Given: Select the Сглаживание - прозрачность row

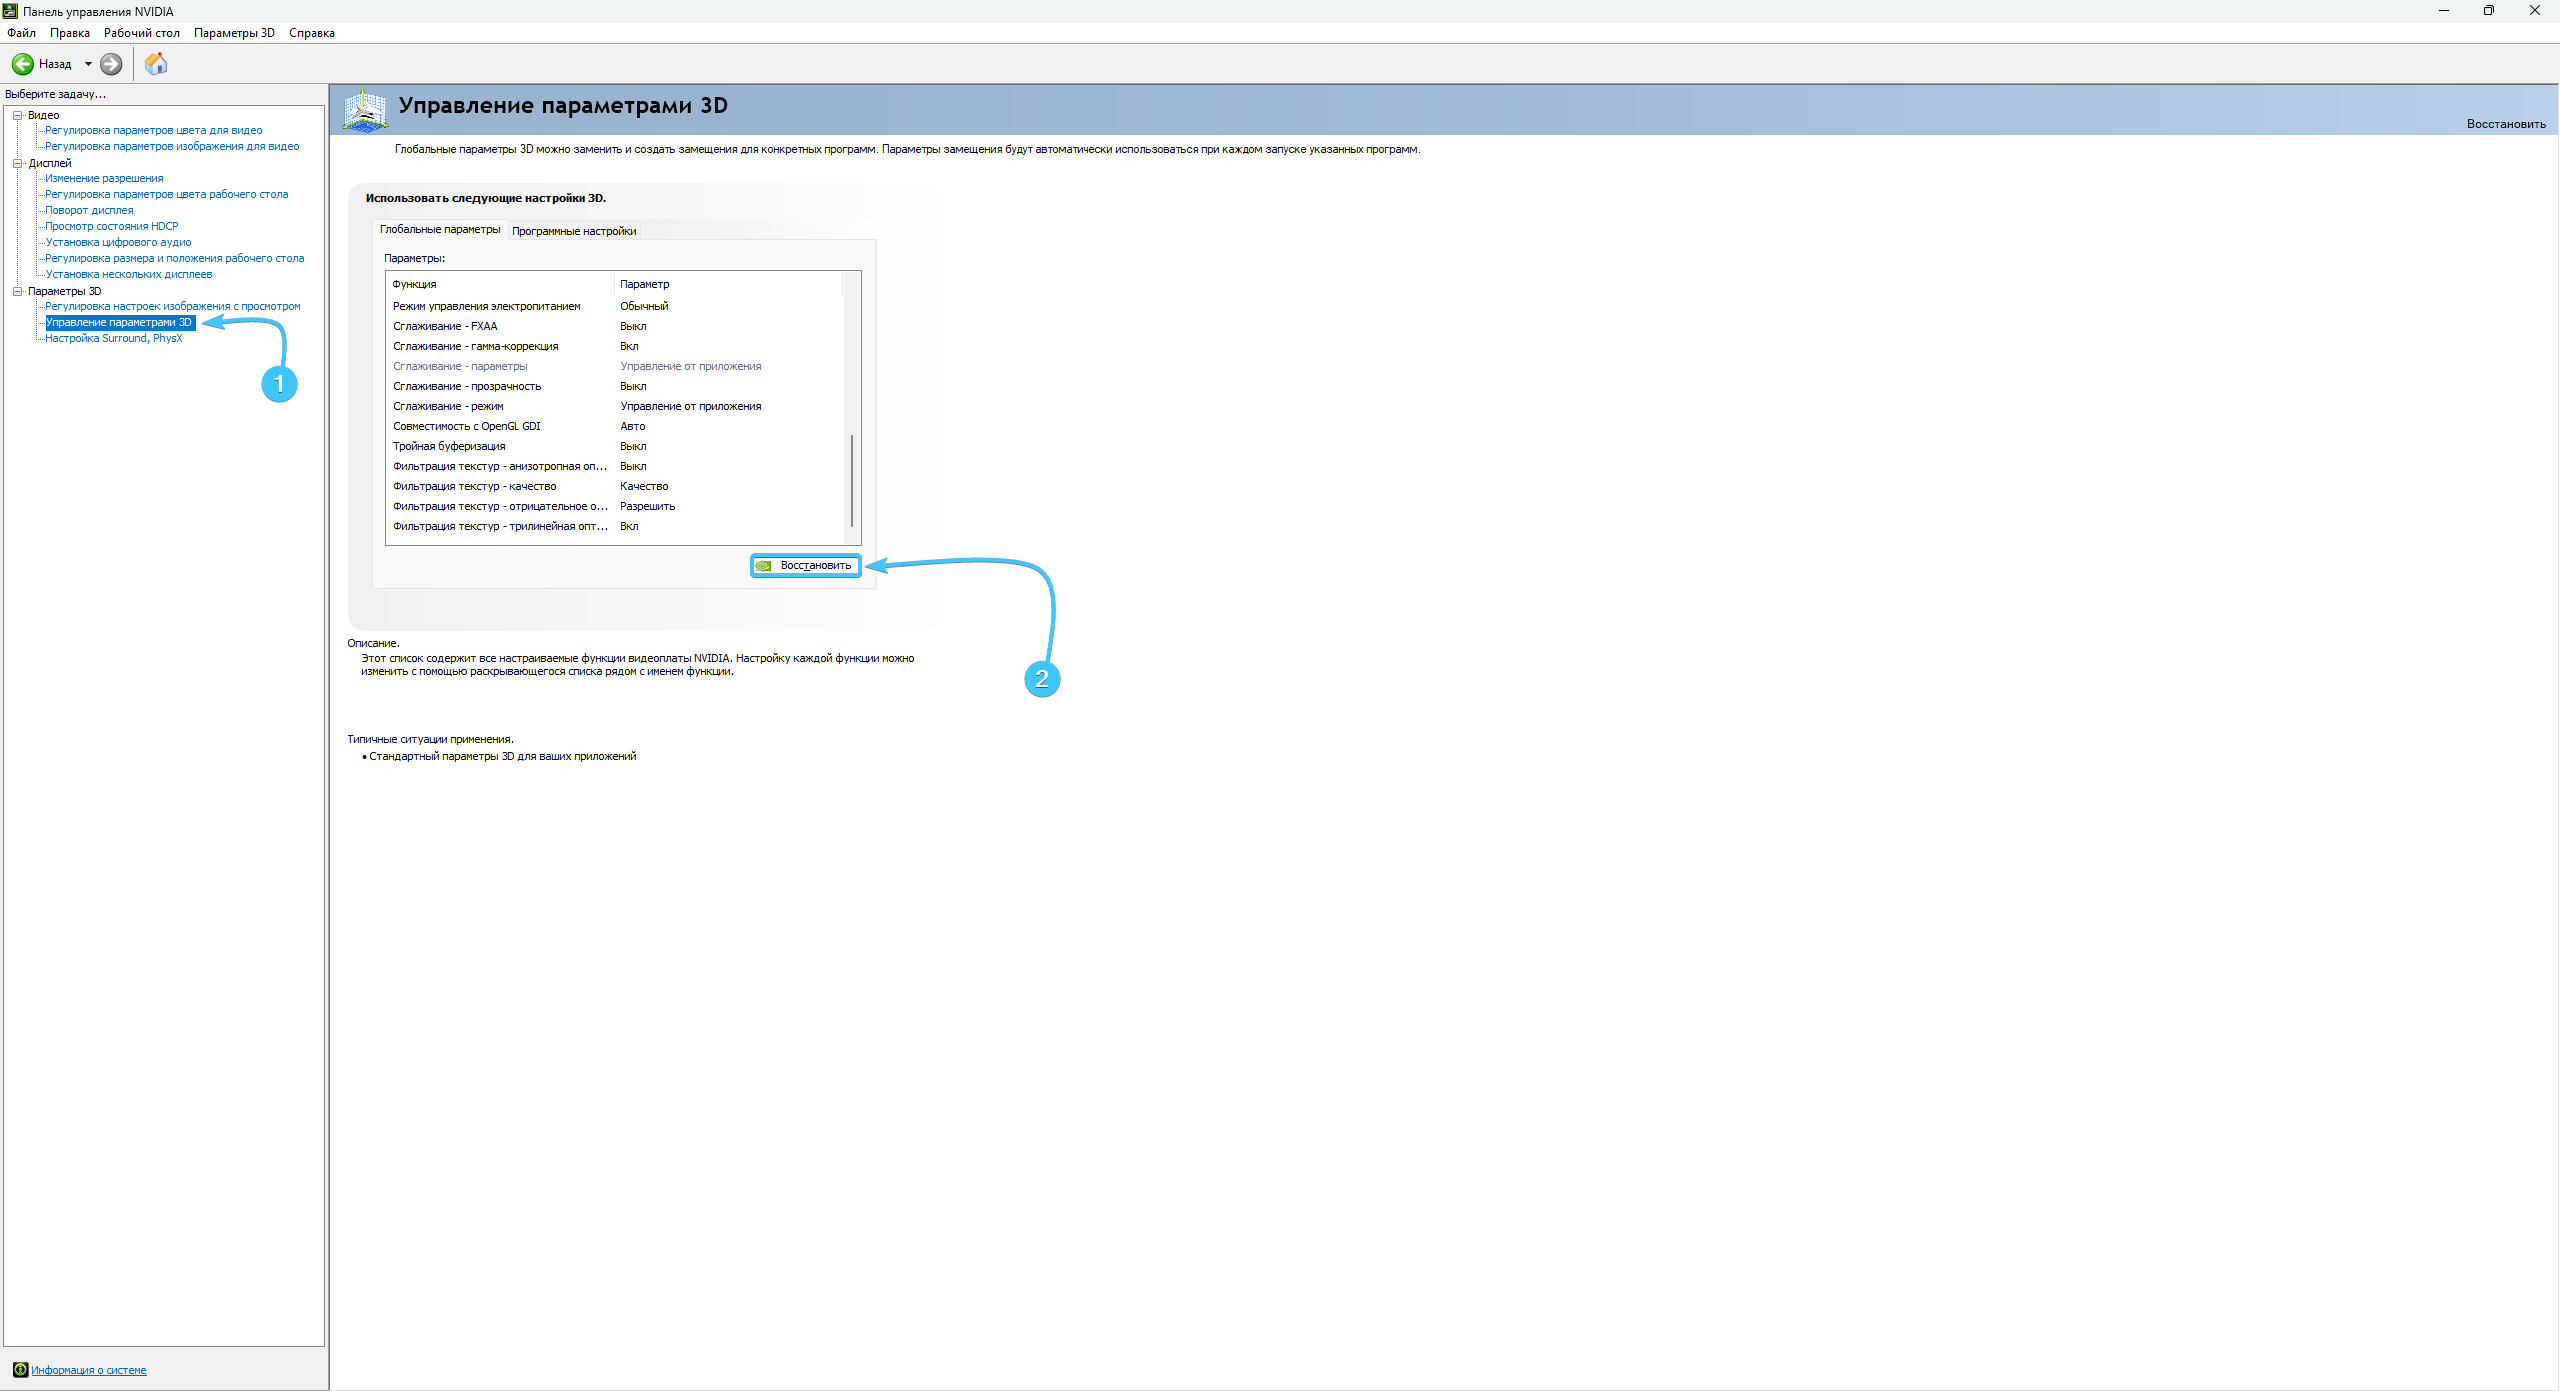Looking at the screenshot, I should tap(615, 386).
